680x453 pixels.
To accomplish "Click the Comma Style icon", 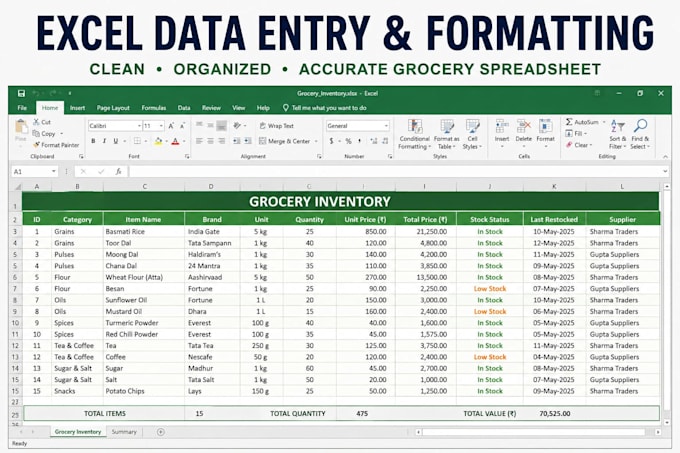I will point(360,141).
